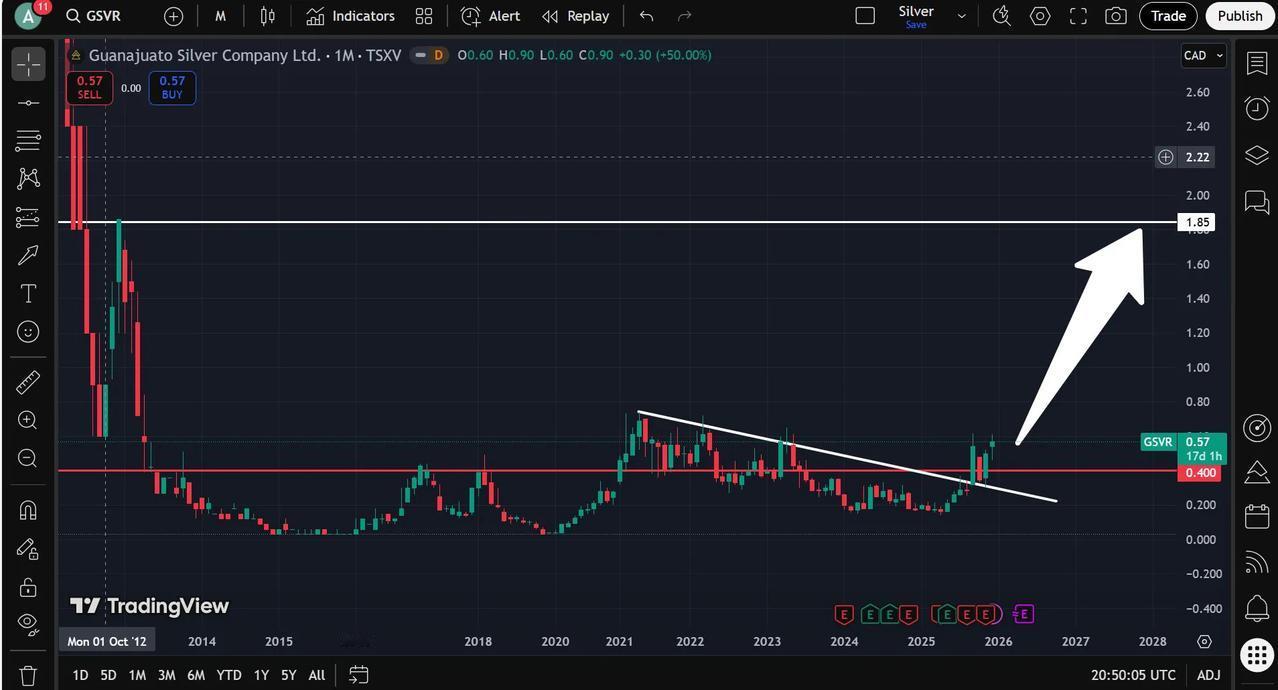This screenshot has width=1278, height=690.
Task: Open quick search icon beside Silver
Action: (1001, 16)
